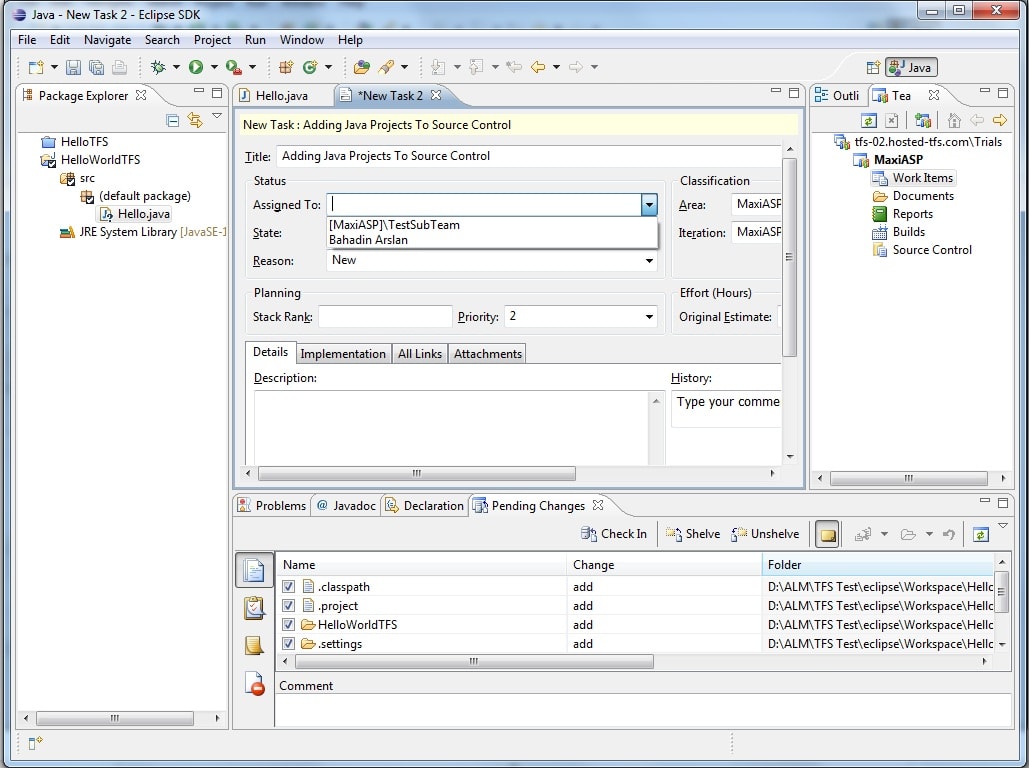Select Source Control in Team Explorer

pos(931,250)
